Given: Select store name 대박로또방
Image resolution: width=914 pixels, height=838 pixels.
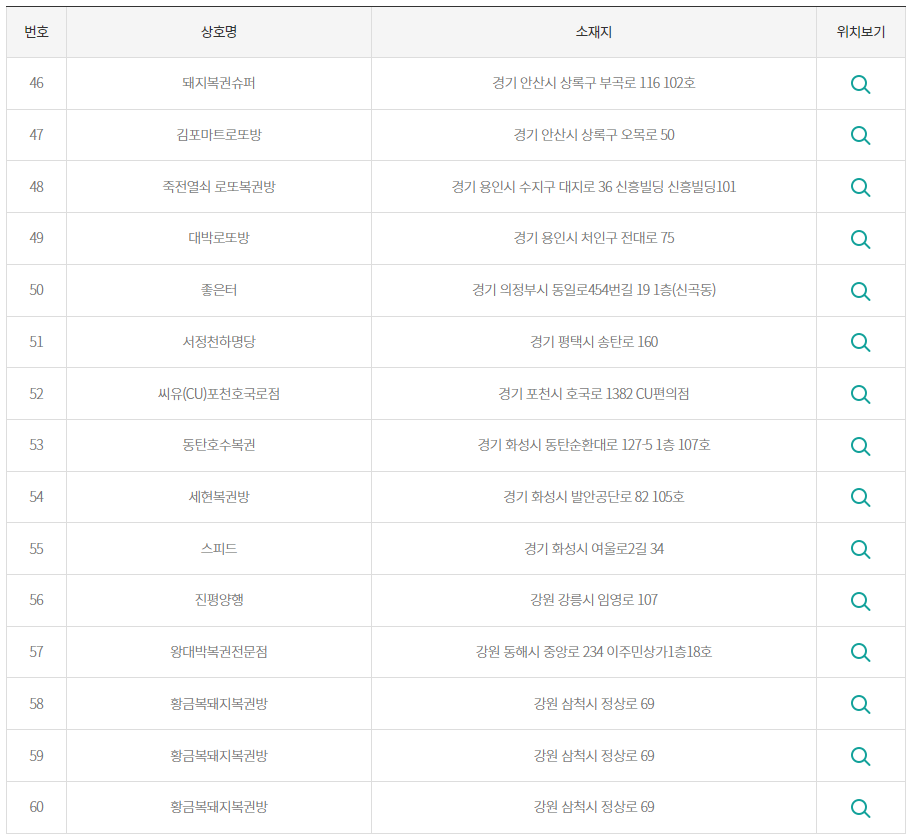Looking at the screenshot, I should (219, 238).
